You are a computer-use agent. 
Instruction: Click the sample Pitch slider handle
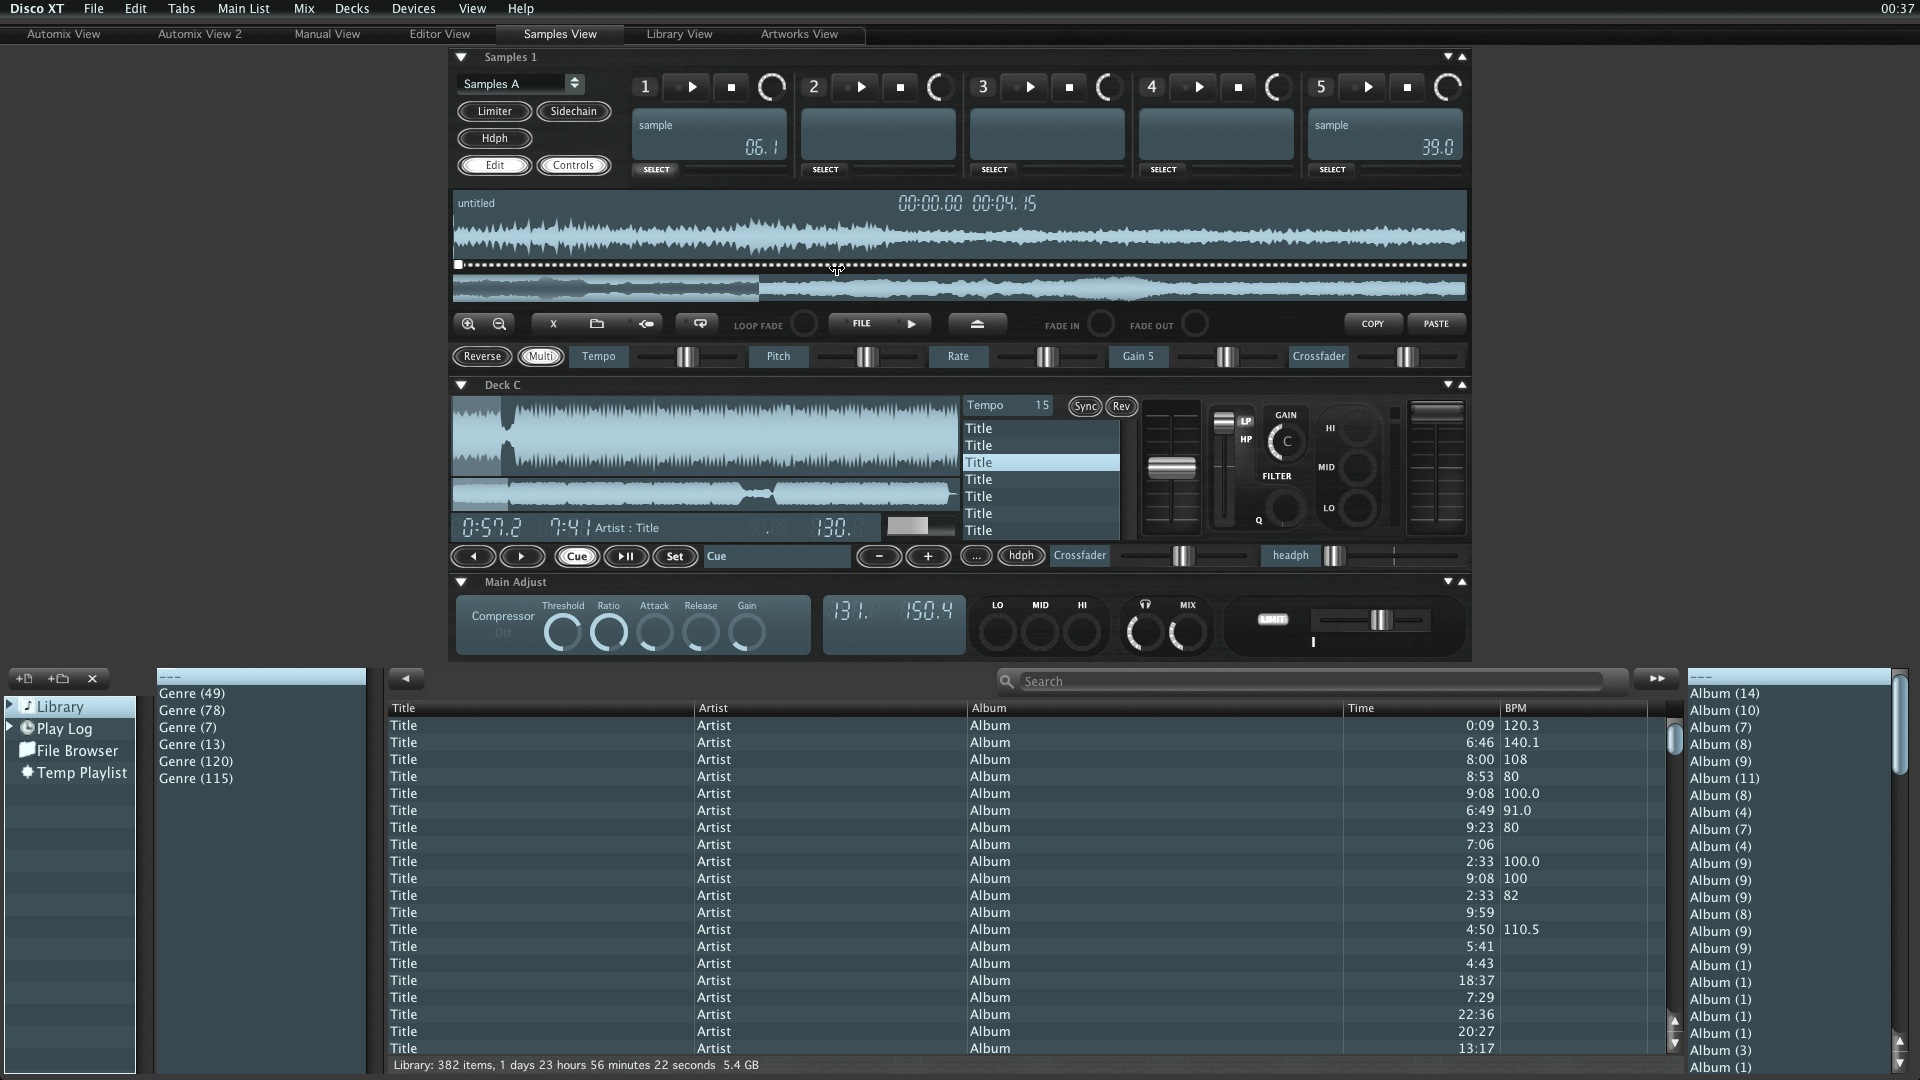point(866,357)
